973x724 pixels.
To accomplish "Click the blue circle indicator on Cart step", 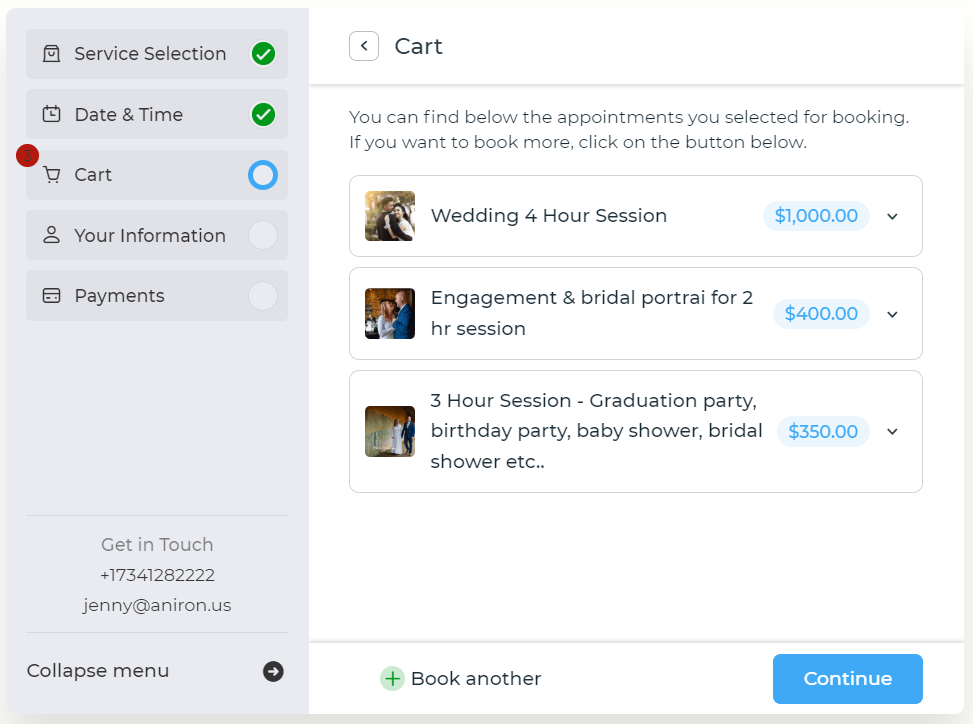I will [x=263, y=175].
